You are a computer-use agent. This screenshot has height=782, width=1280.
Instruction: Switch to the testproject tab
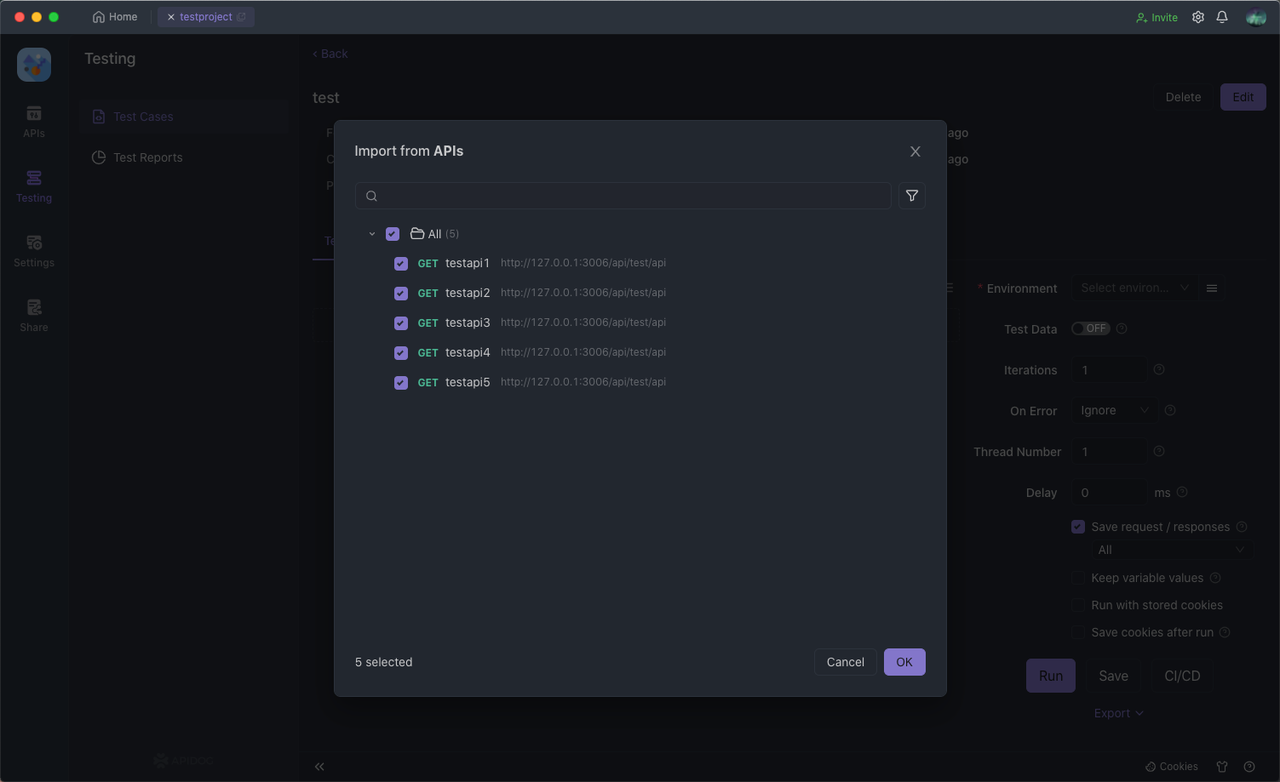click(x=206, y=17)
